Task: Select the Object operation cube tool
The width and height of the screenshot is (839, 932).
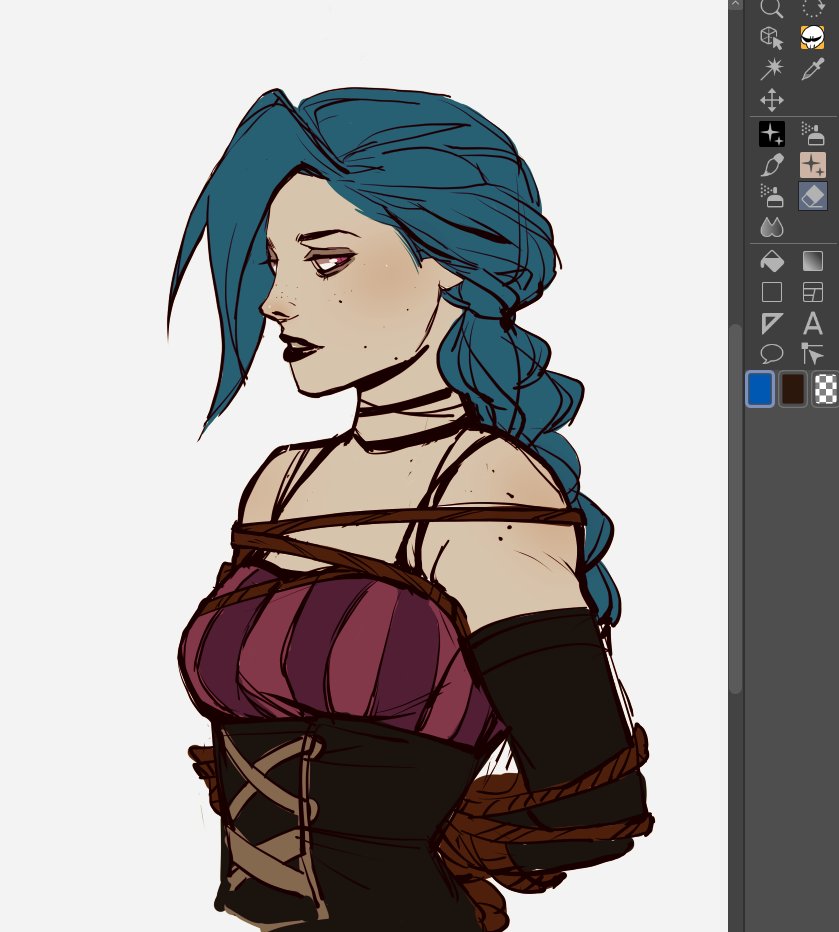Action: pyautogui.click(x=771, y=38)
